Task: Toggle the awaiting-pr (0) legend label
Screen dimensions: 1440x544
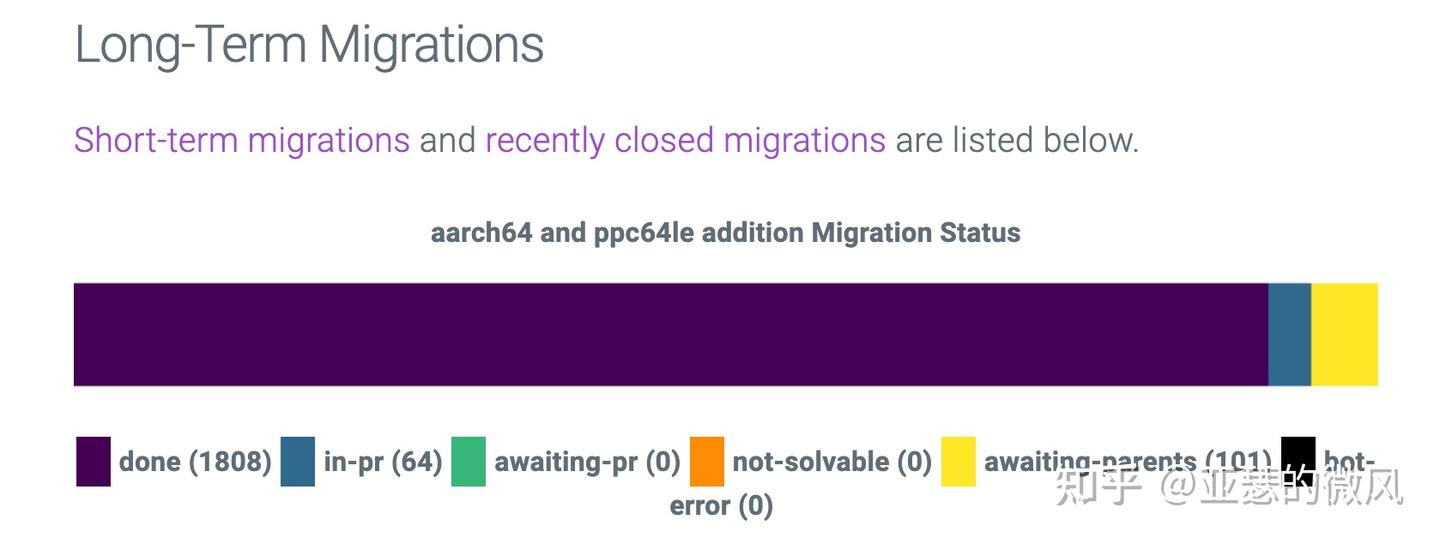Action: click(587, 462)
